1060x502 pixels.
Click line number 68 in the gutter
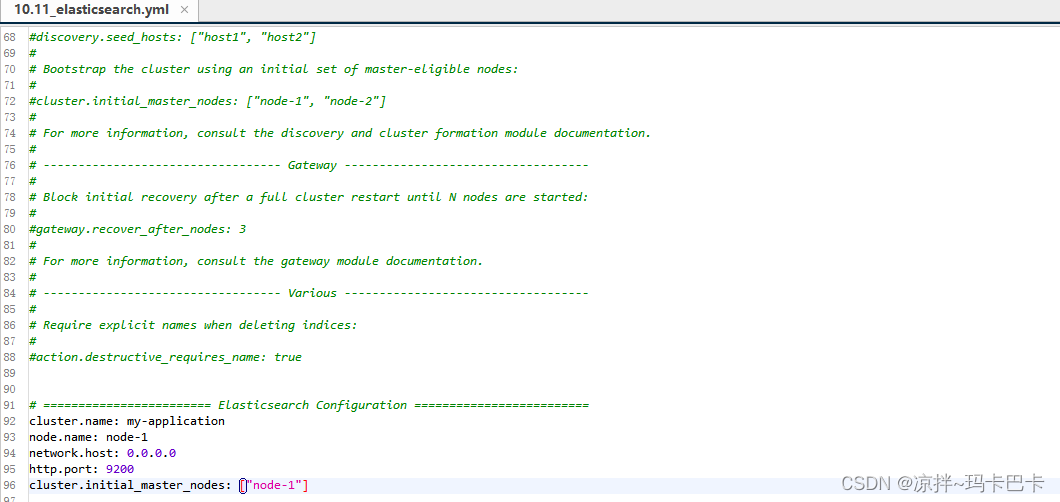click(9, 36)
